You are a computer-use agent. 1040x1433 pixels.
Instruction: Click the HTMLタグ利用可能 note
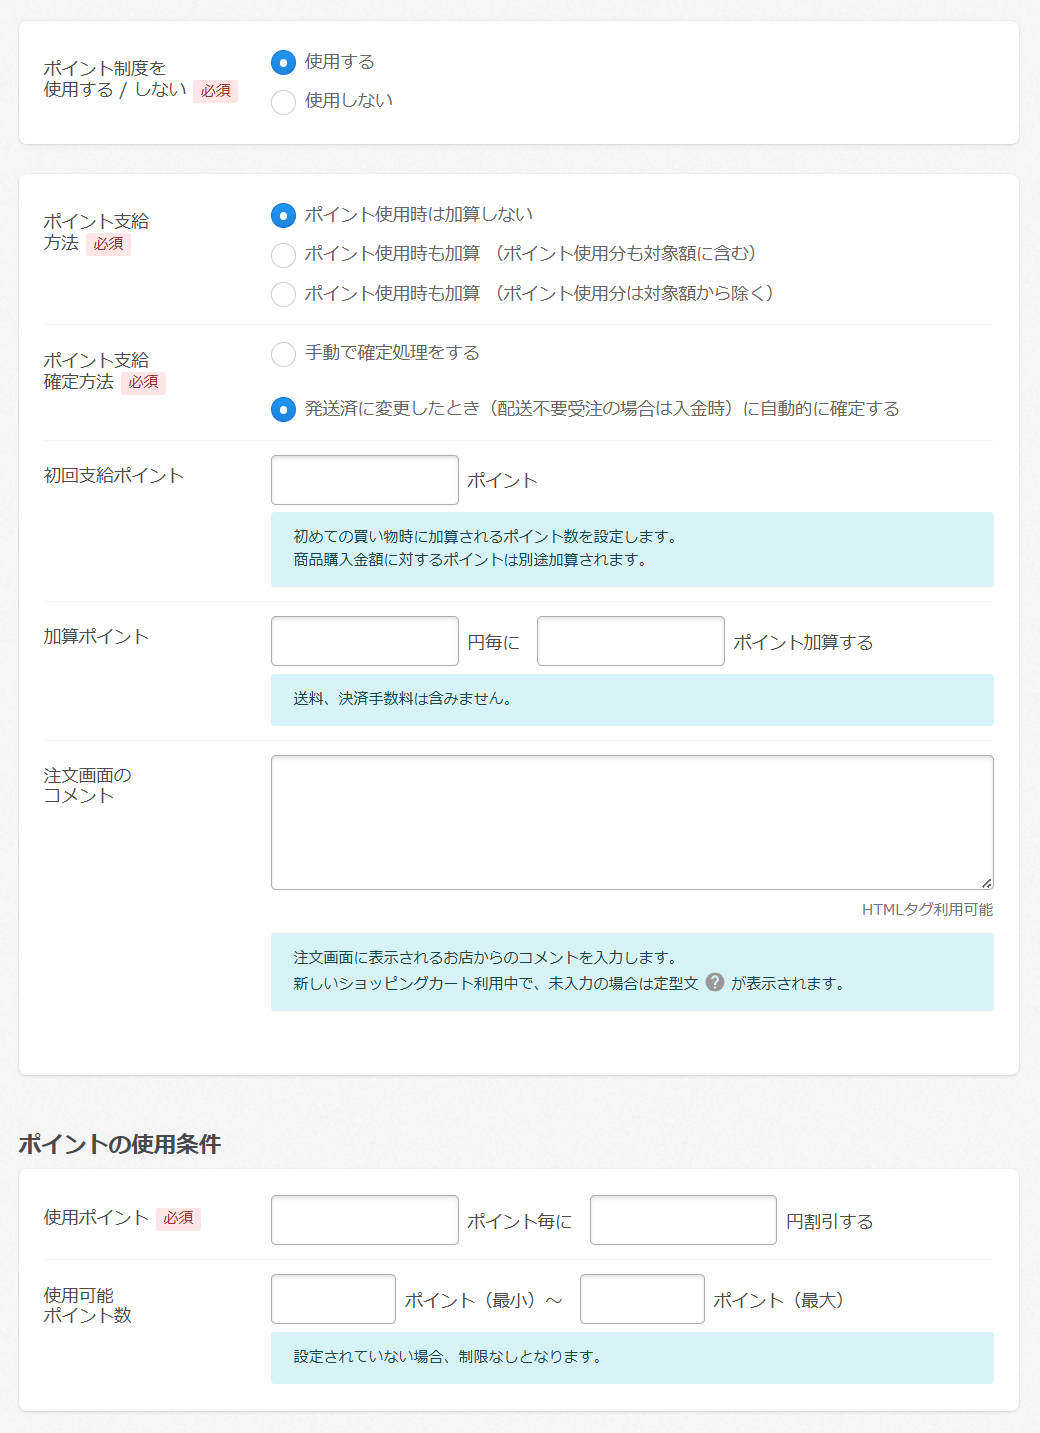click(927, 910)
